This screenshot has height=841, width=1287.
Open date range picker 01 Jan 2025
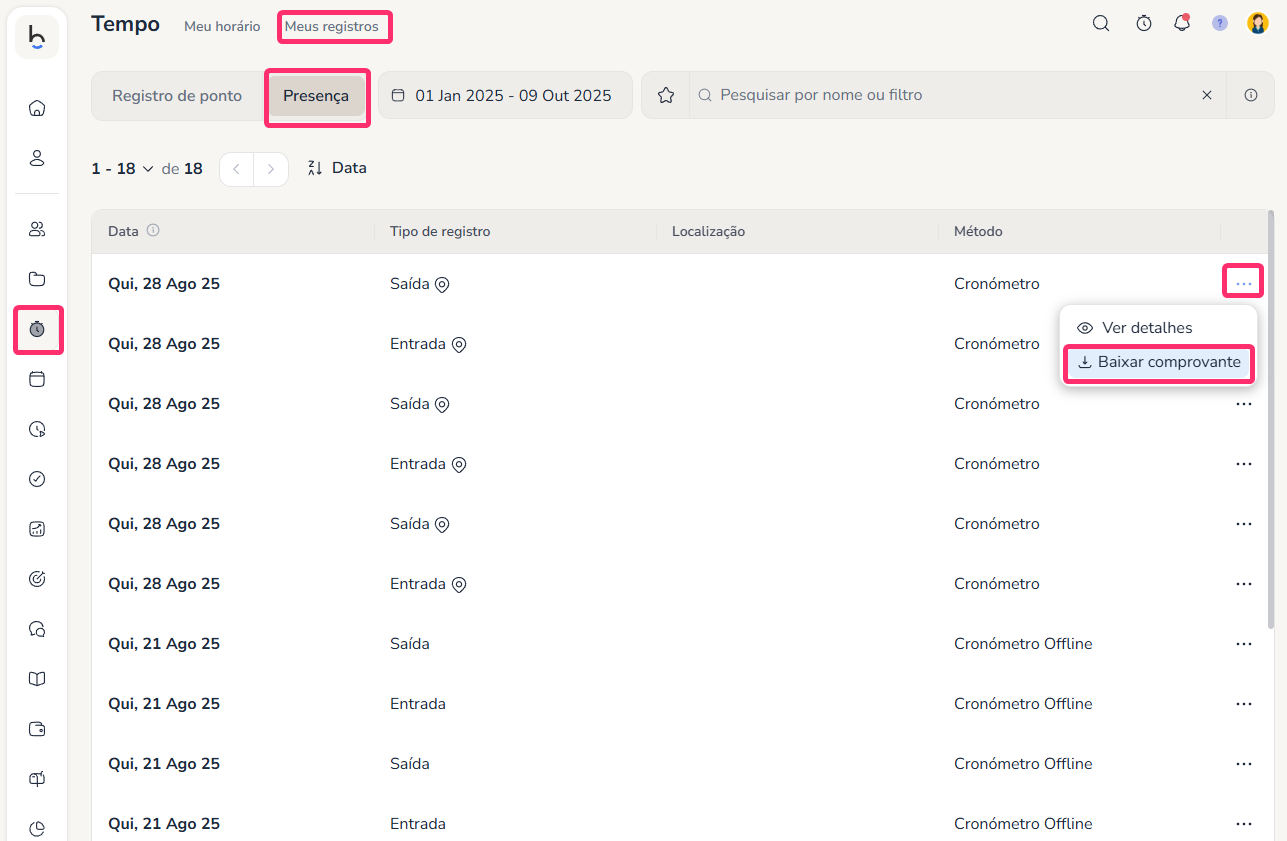click(503, 96)
